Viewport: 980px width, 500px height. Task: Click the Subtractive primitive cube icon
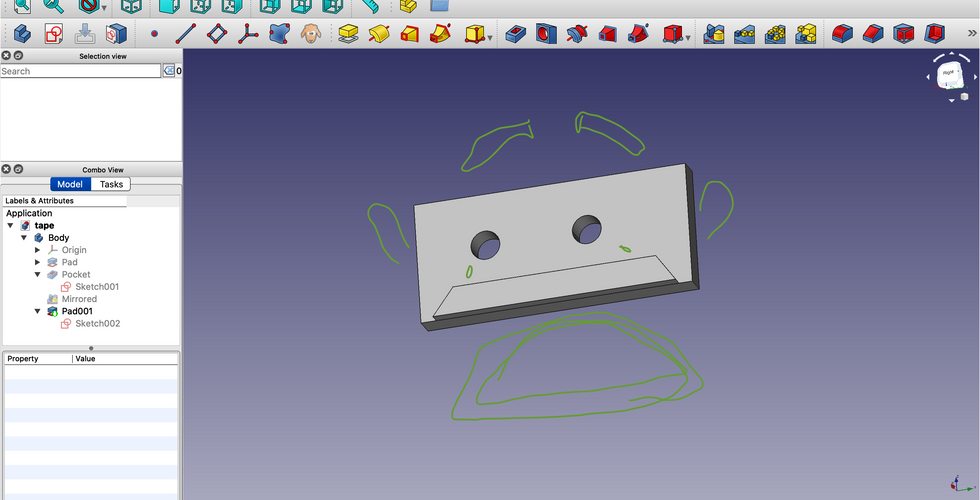point(672,33)
